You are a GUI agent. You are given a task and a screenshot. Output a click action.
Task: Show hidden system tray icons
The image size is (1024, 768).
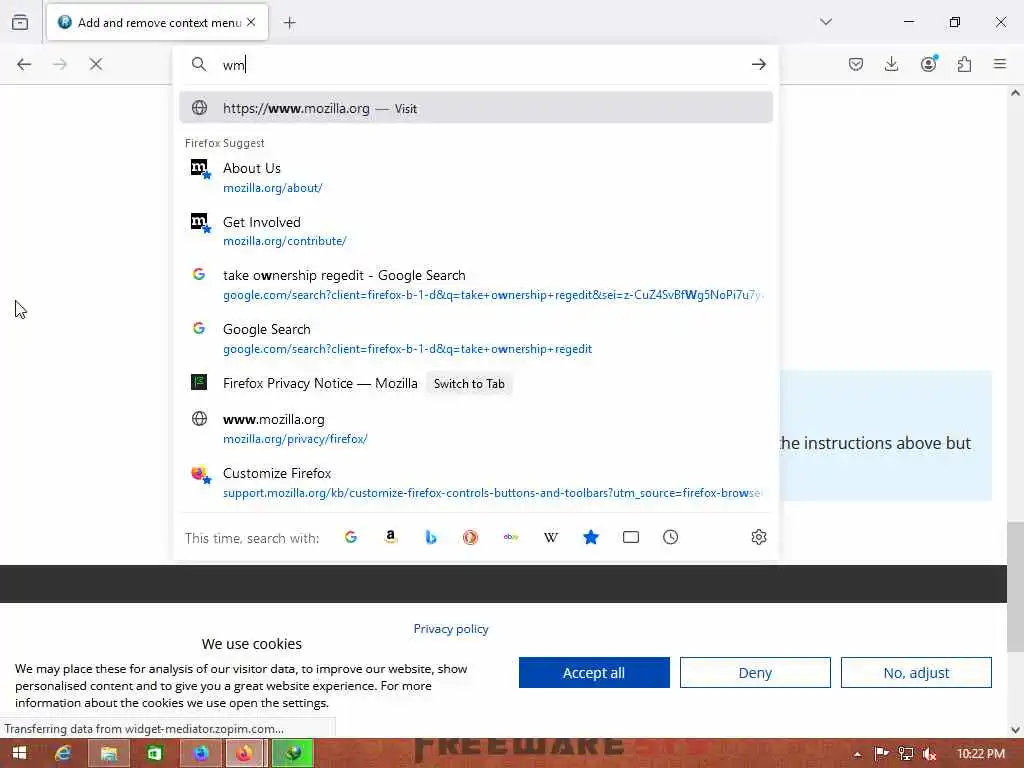(x=857, y=754)
